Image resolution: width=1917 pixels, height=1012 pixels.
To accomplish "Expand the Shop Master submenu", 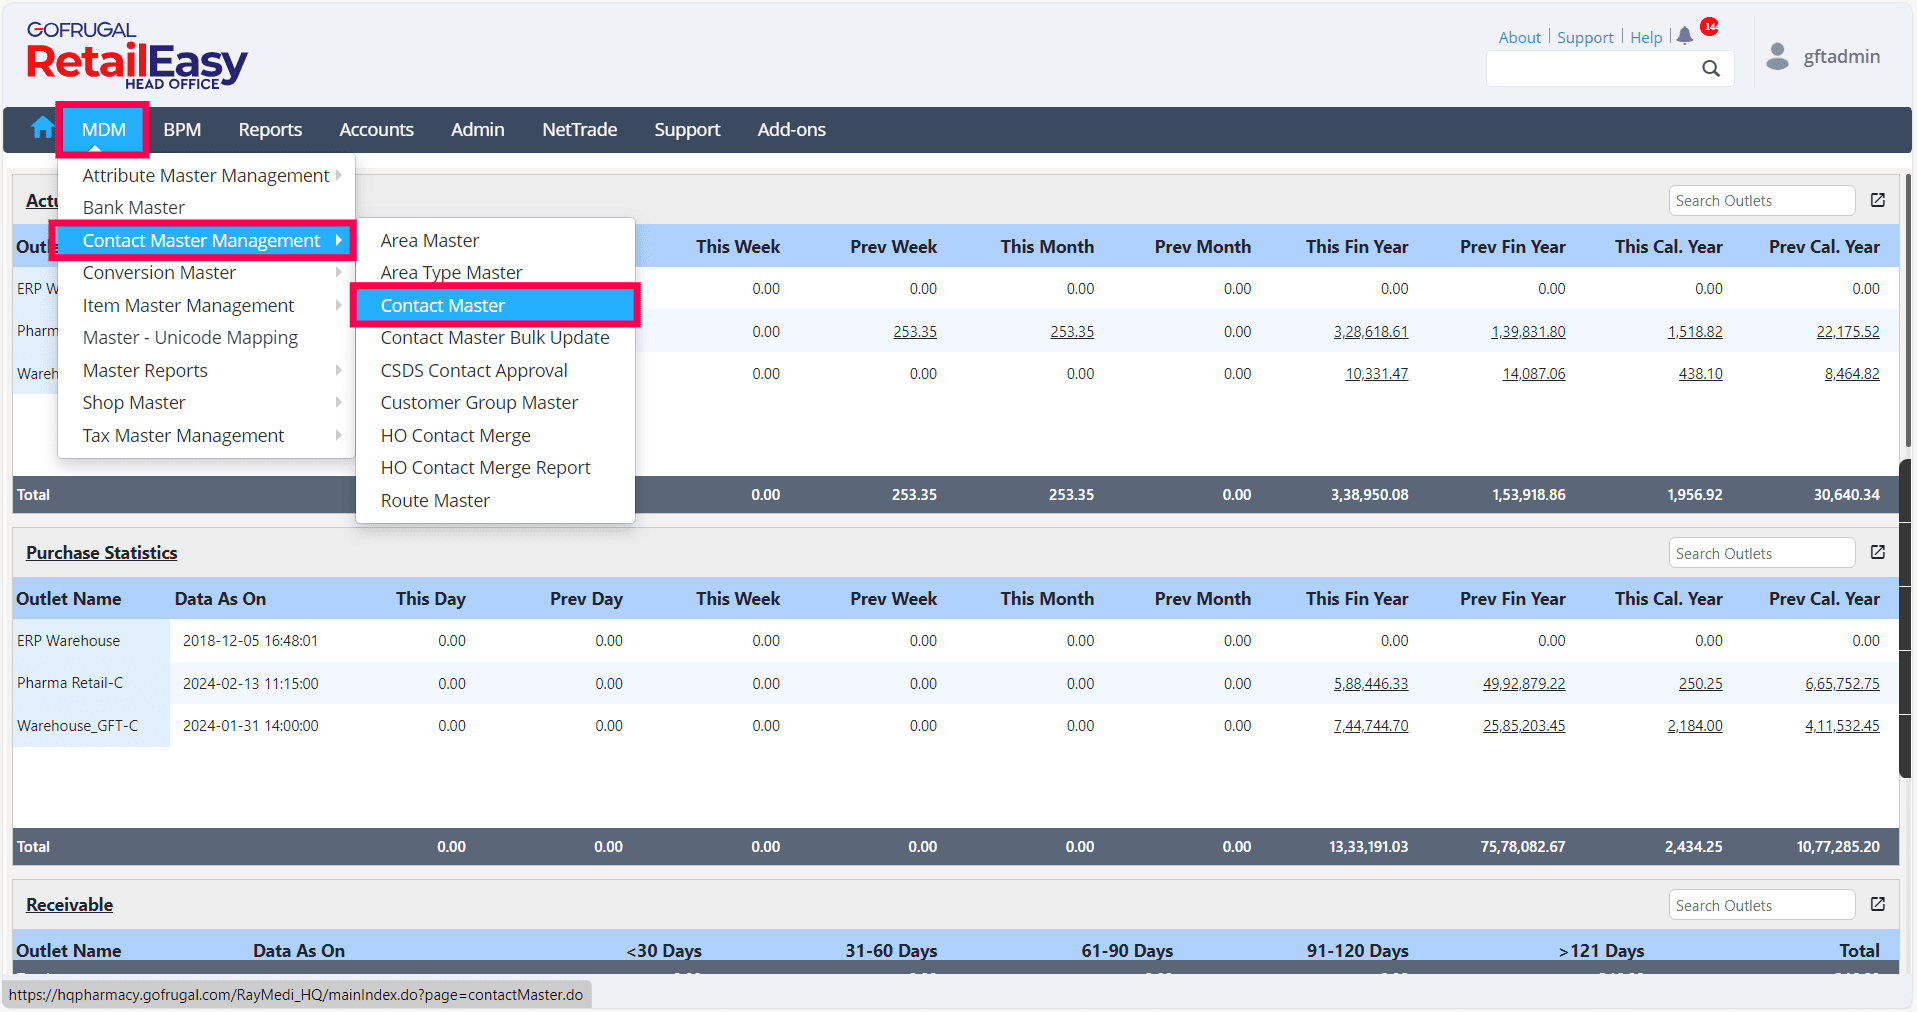I will pyautogui.click(x=134, y=403).
